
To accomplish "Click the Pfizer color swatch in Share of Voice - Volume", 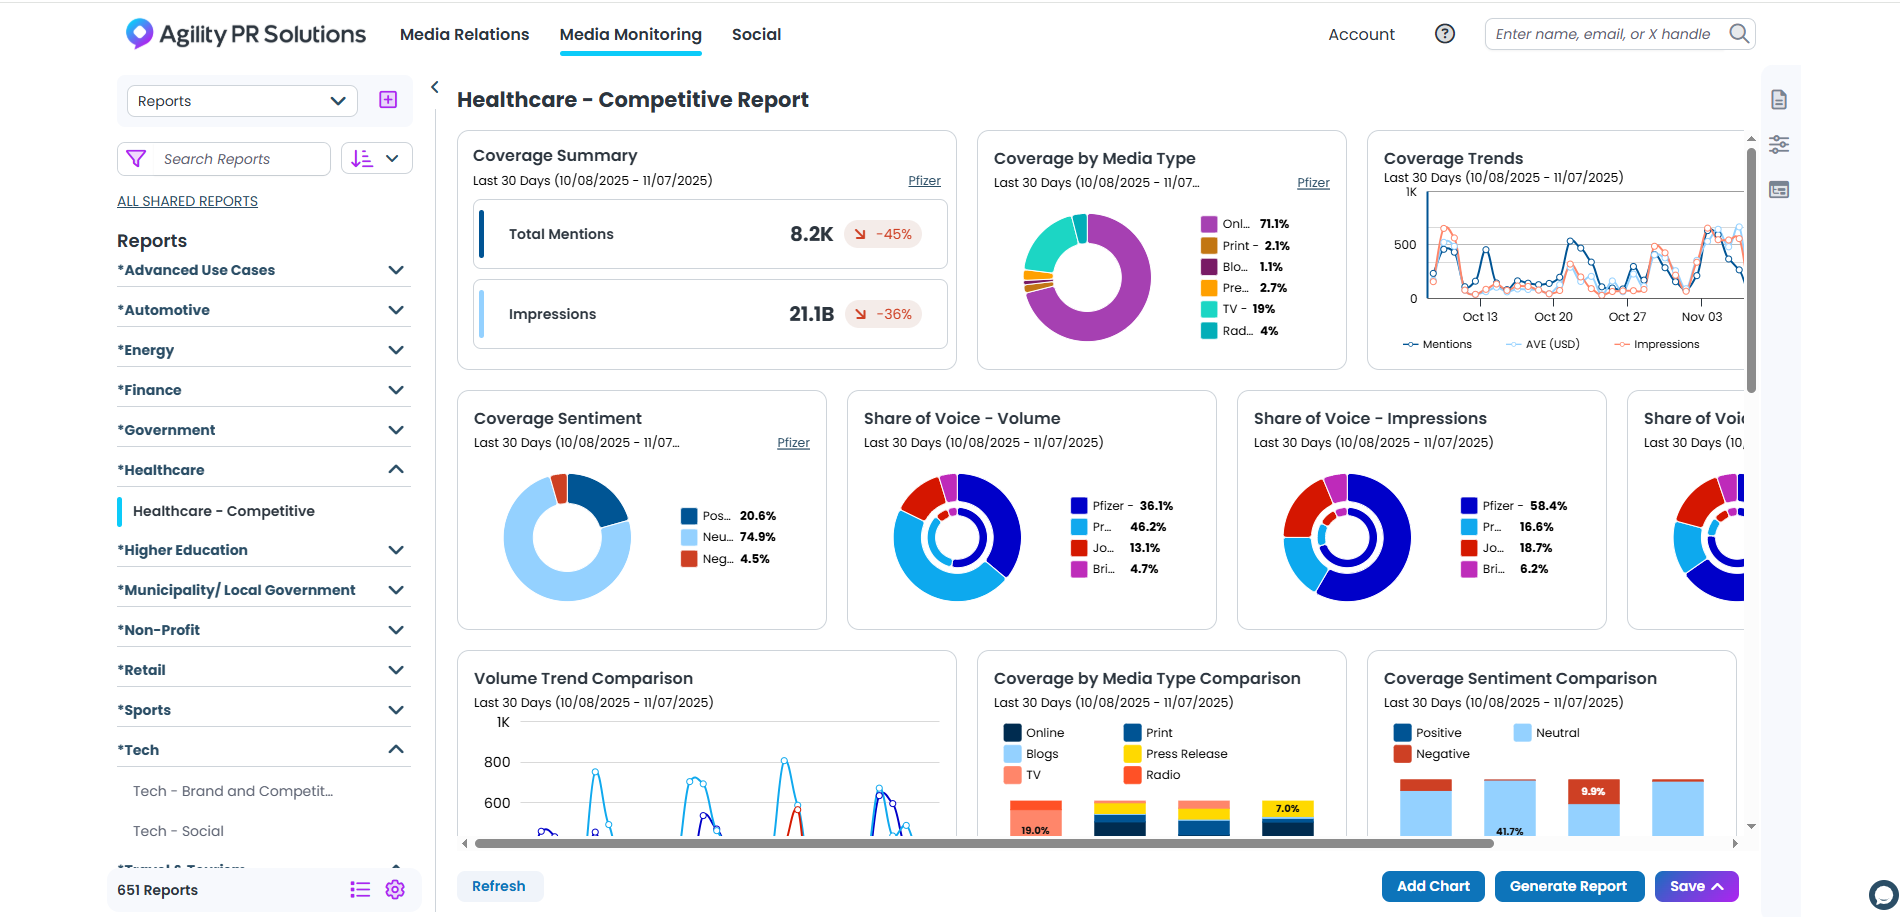I will [1079, 506].
